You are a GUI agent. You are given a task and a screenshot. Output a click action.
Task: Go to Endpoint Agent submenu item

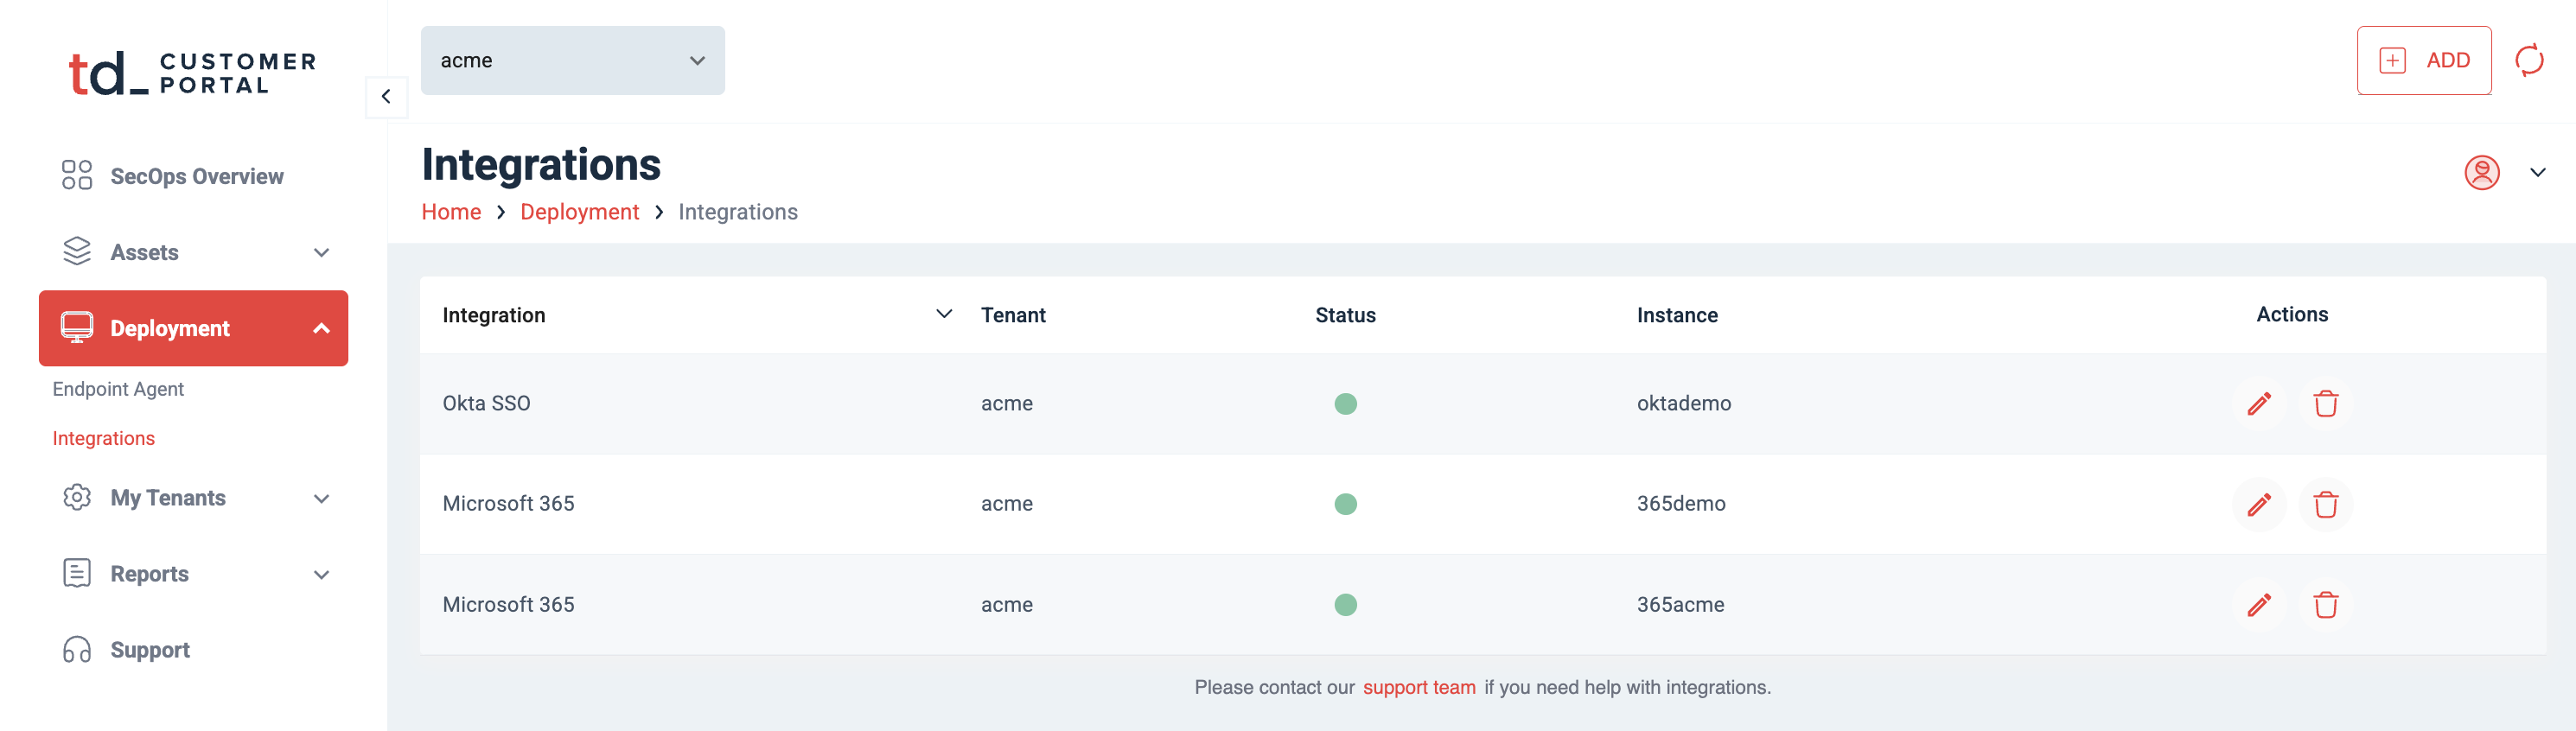[x=118, y=389]
